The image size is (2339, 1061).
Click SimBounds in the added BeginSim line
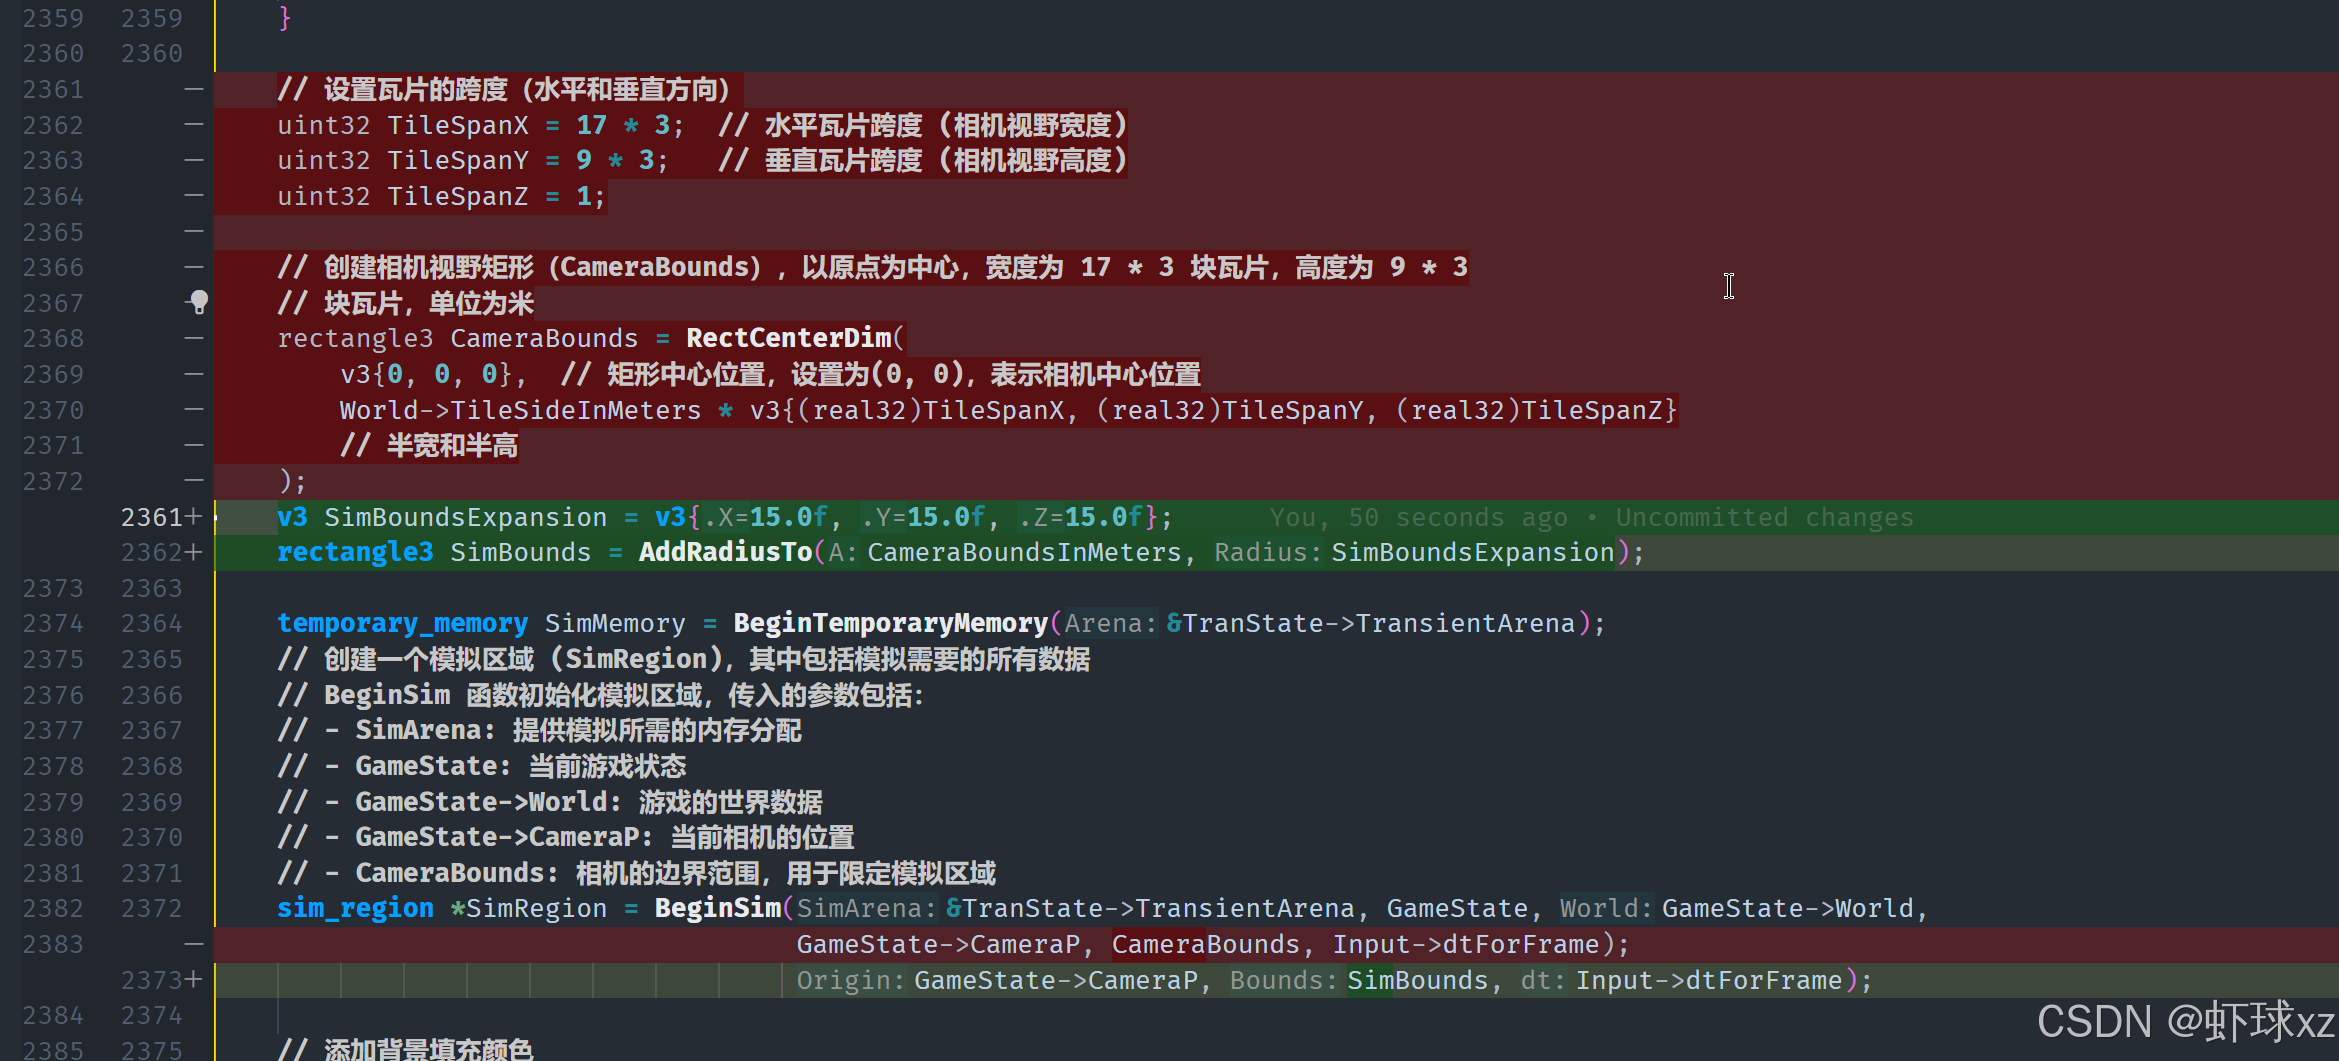[x=1417, y=980]
